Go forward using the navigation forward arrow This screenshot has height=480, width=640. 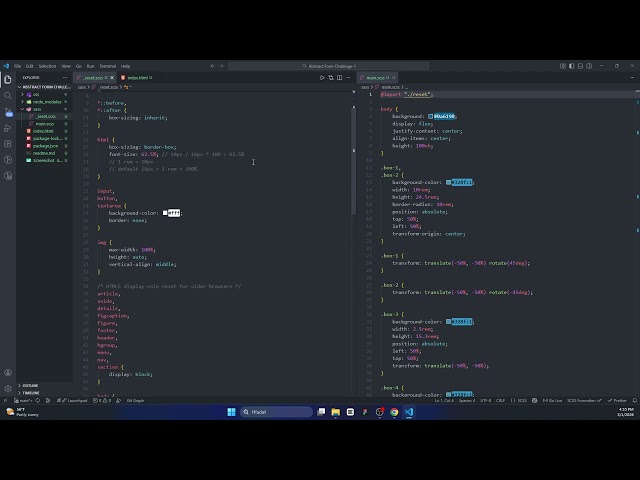[221, 66]
